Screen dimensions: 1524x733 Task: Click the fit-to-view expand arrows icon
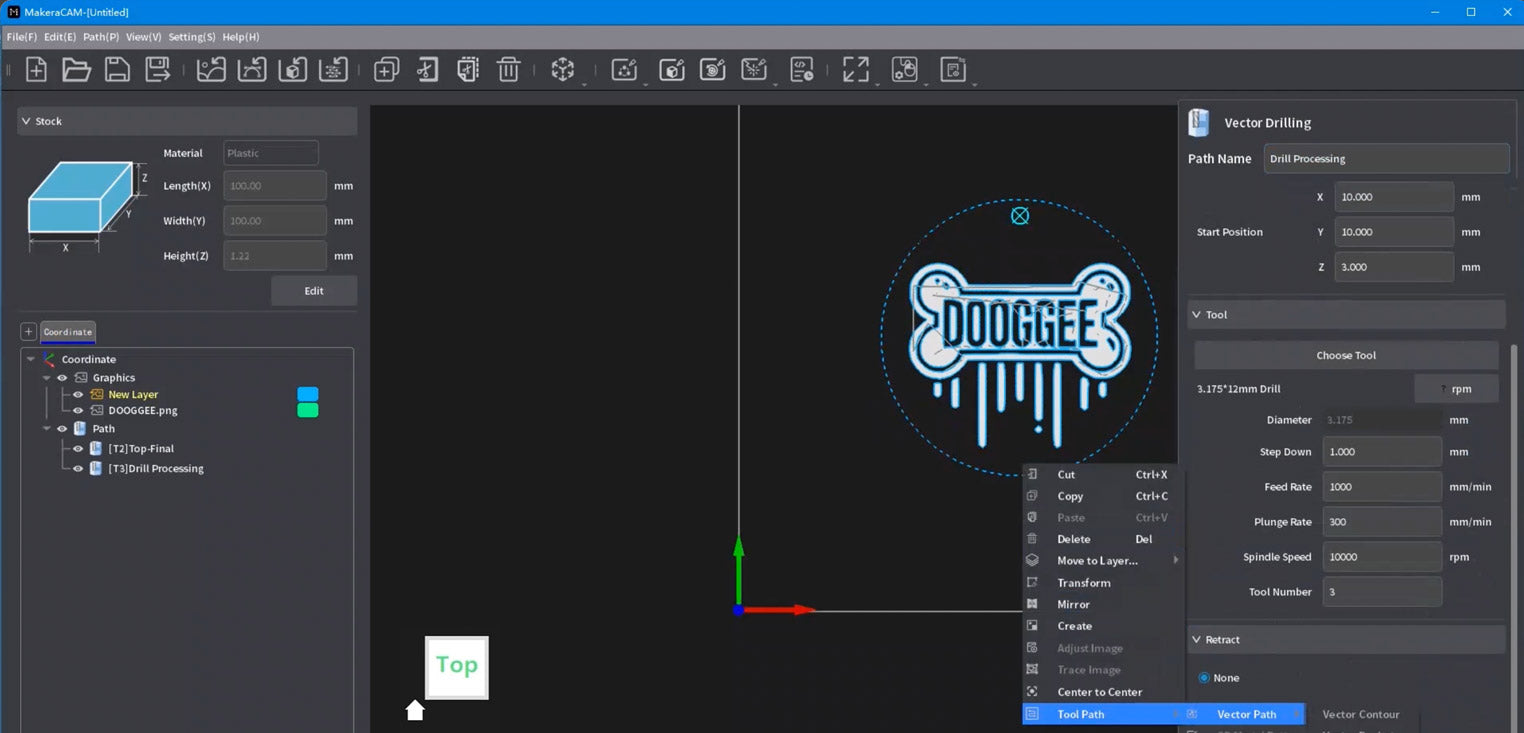click(855, 70)
